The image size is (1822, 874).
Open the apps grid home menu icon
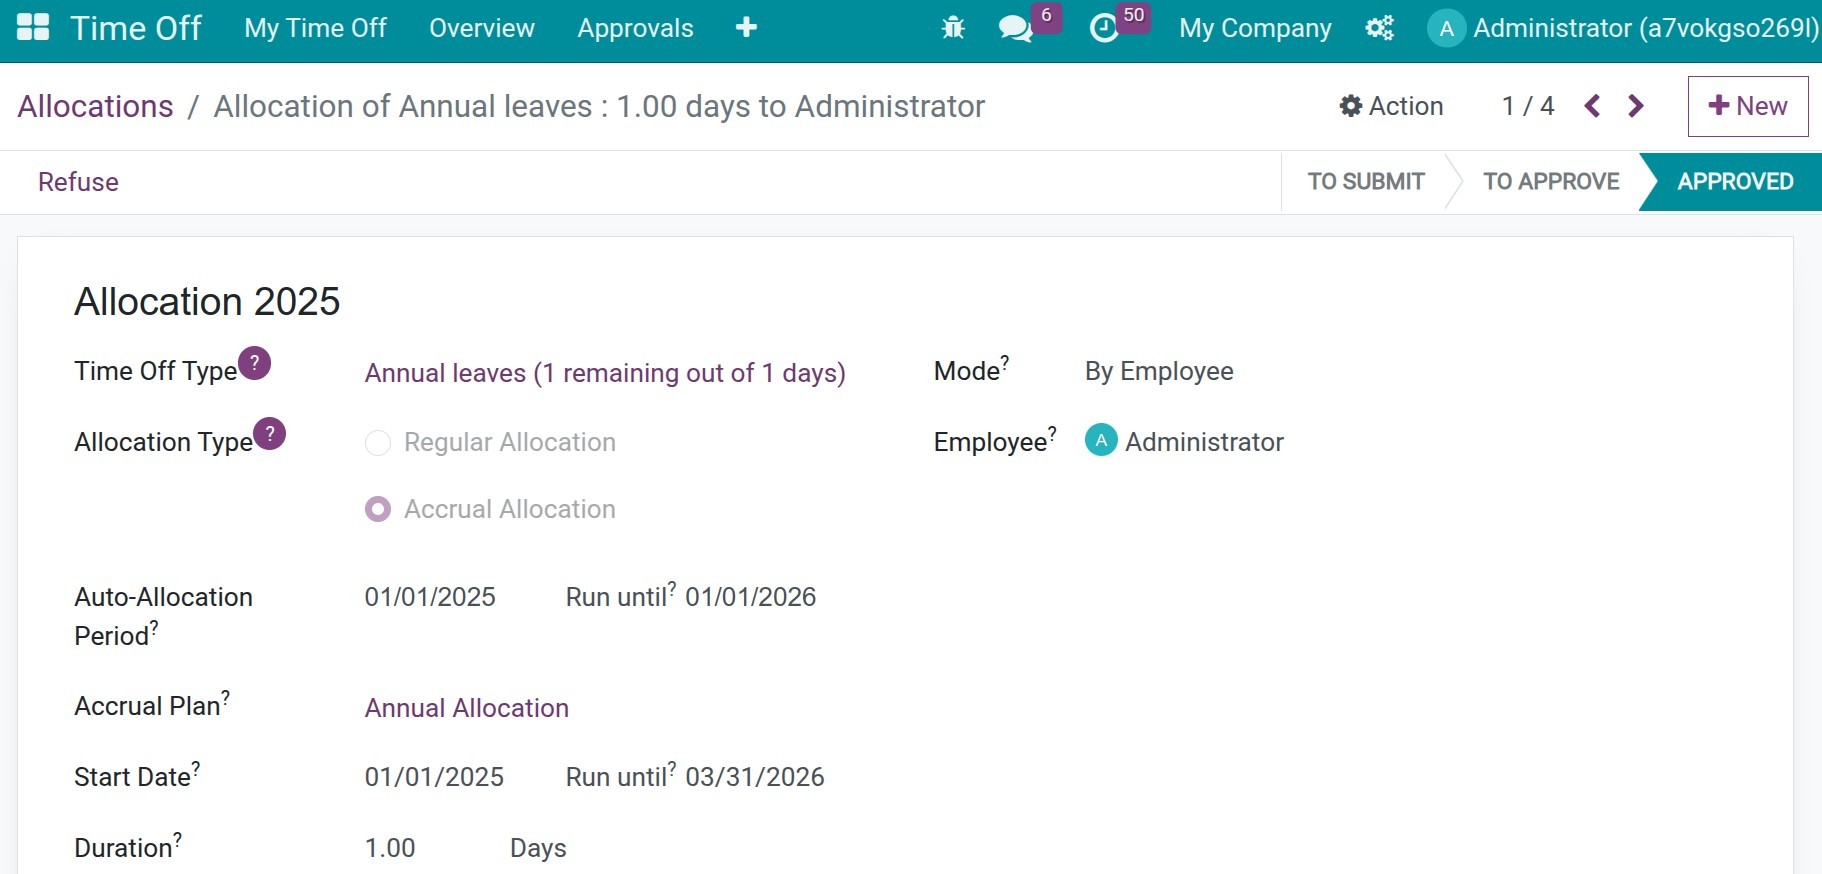click(33, 28)
